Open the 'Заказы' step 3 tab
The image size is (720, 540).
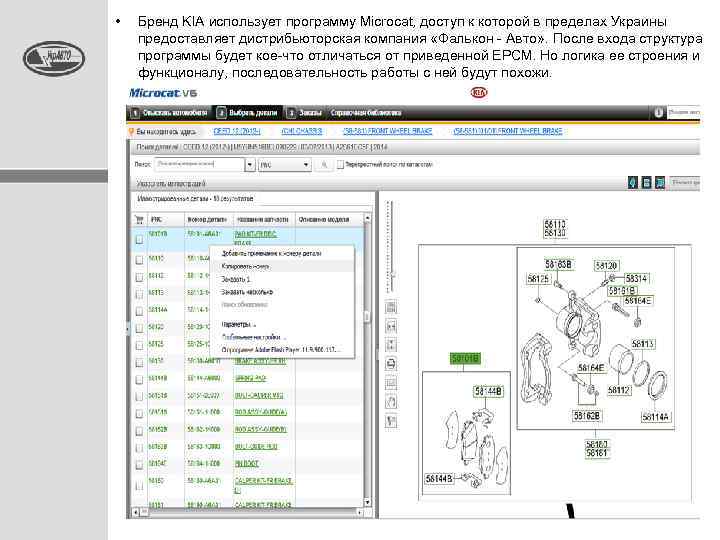click(304, 112)
